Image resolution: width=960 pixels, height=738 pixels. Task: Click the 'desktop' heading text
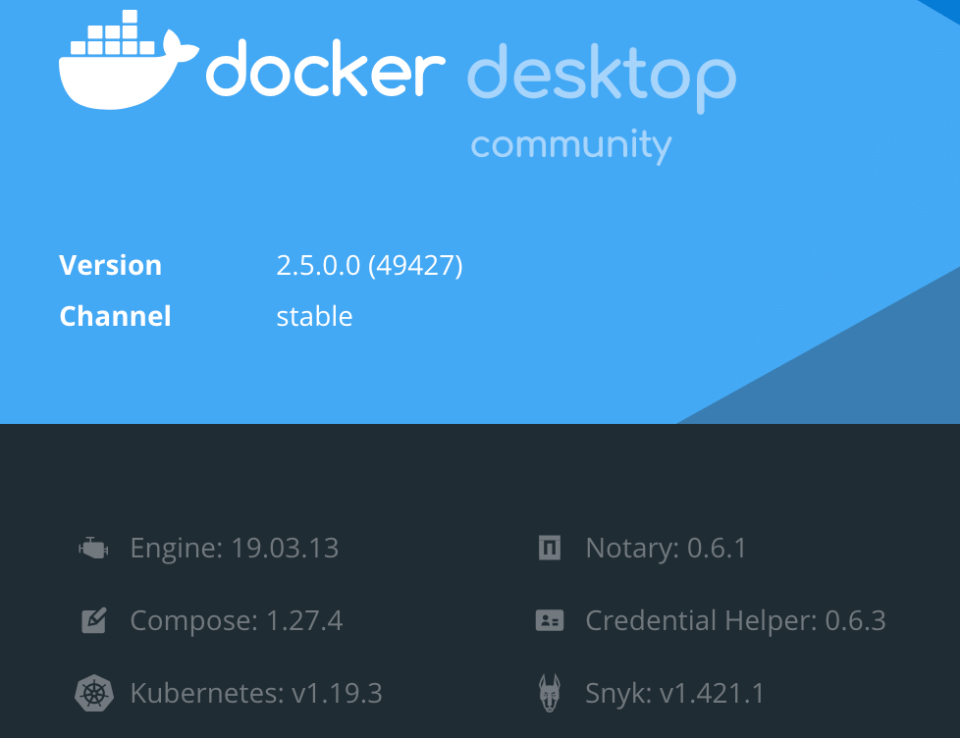pyautogui.click(x=602, y=78)
